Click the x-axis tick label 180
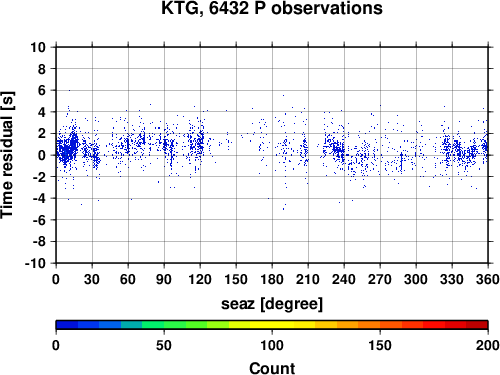 [272, 279]
